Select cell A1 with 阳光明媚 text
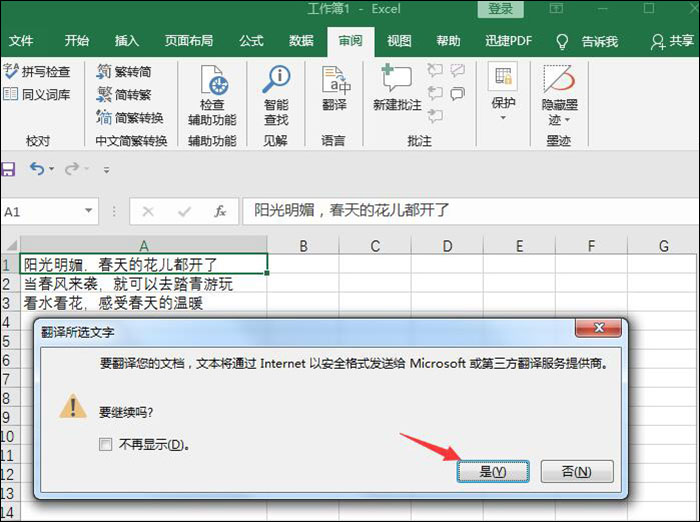The width and height of the screenshot is (700, 522). [x=144, y=264]
